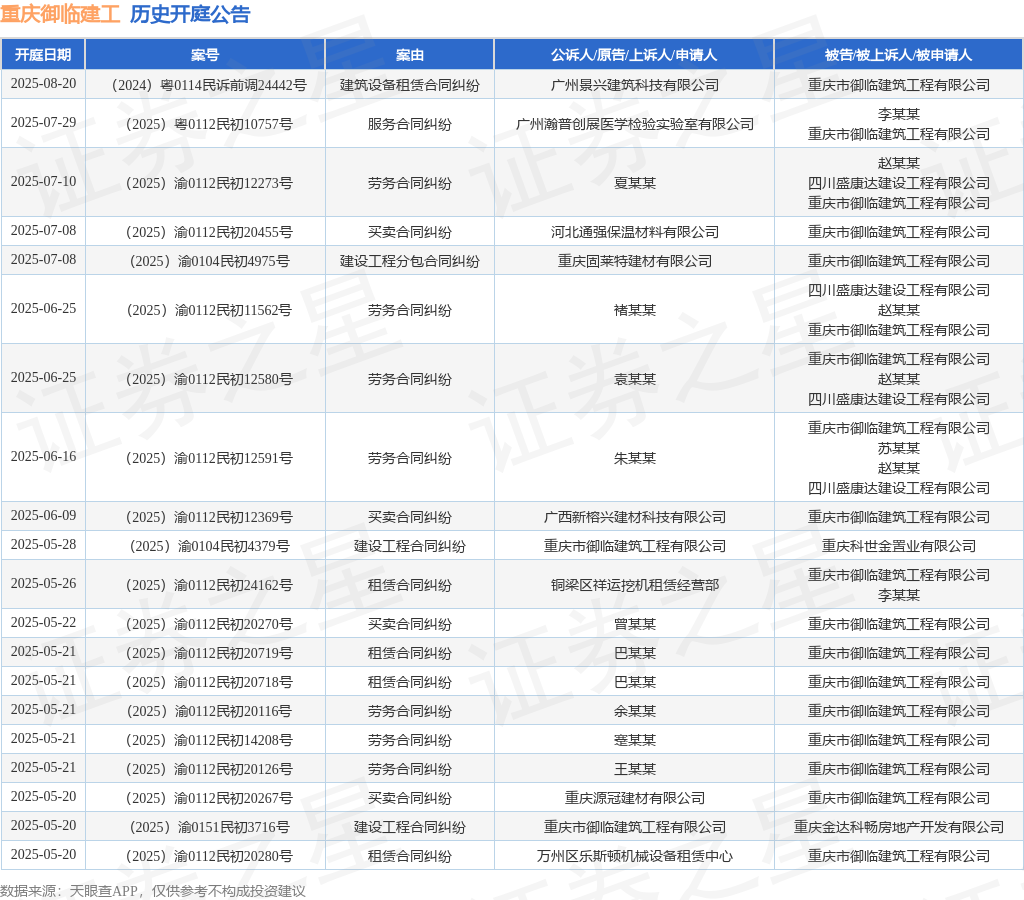Click the date 2025-07-10
Screen dimensions: 1024x900
point(43,182)
